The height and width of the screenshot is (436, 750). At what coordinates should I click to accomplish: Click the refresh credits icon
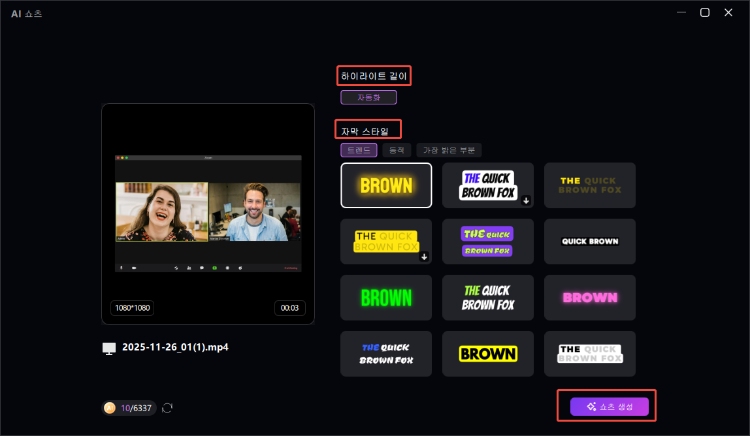[x=167, y=408]
